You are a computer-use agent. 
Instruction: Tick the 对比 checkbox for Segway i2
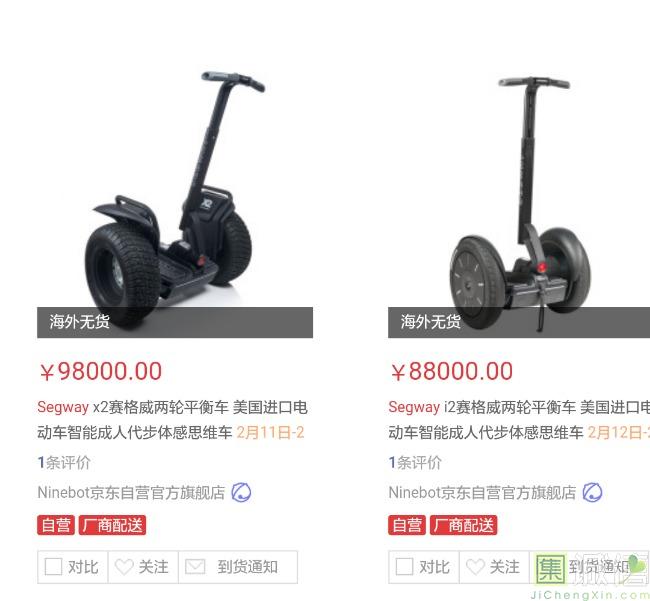coord(404,566)
